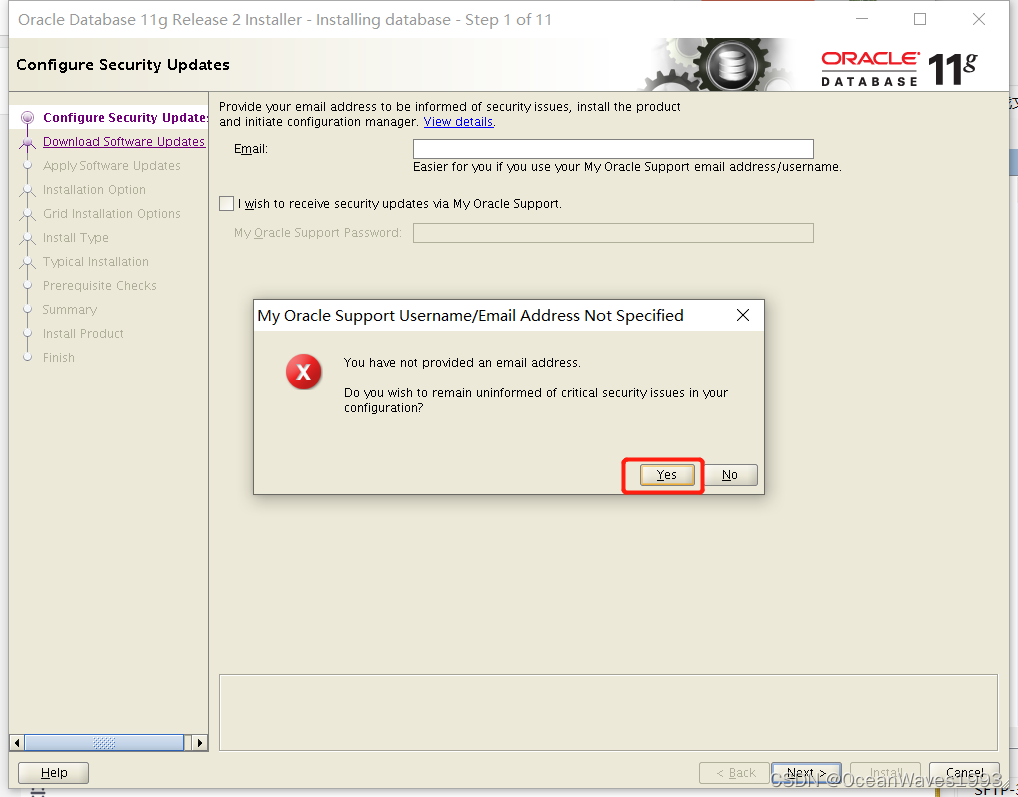
Task: Proceed with the Next button
Action: tap(806, 772)
